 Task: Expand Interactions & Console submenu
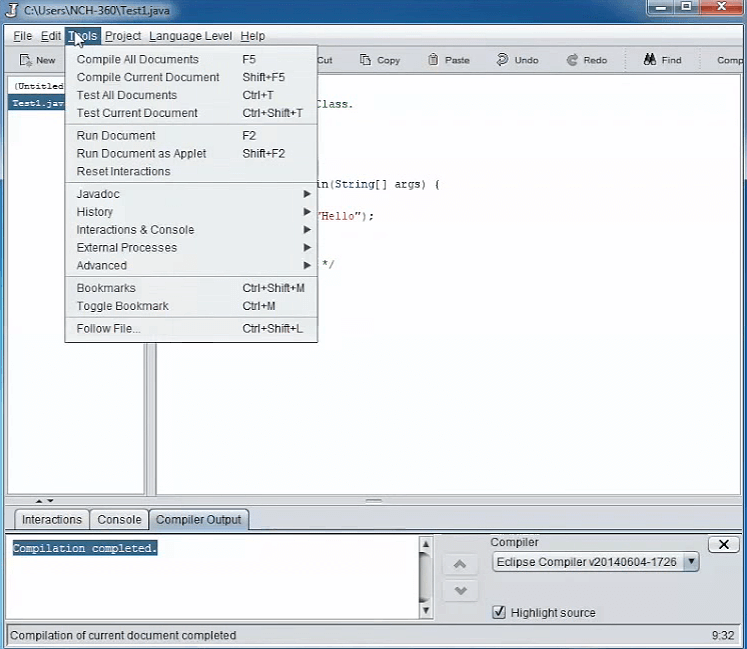[x=191, y=230]
